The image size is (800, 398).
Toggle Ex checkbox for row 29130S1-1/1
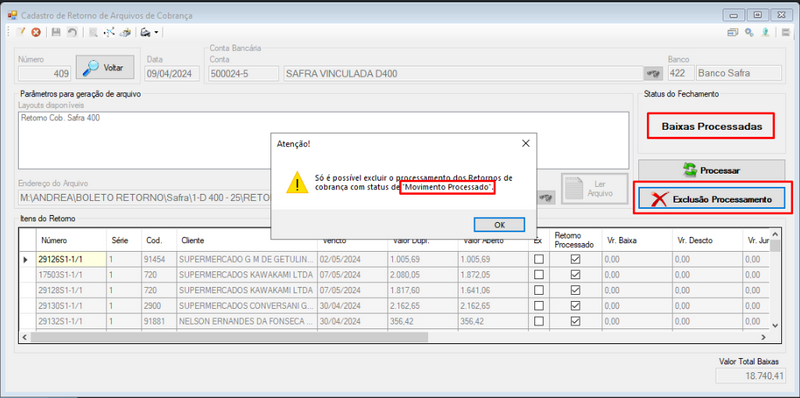(x=538, y=306)
